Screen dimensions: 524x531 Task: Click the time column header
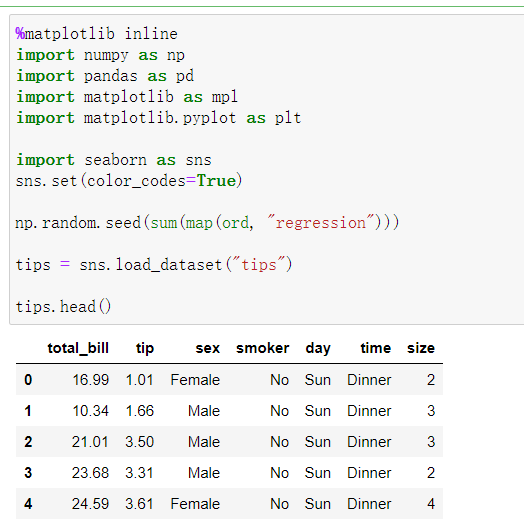coord(376,348)
